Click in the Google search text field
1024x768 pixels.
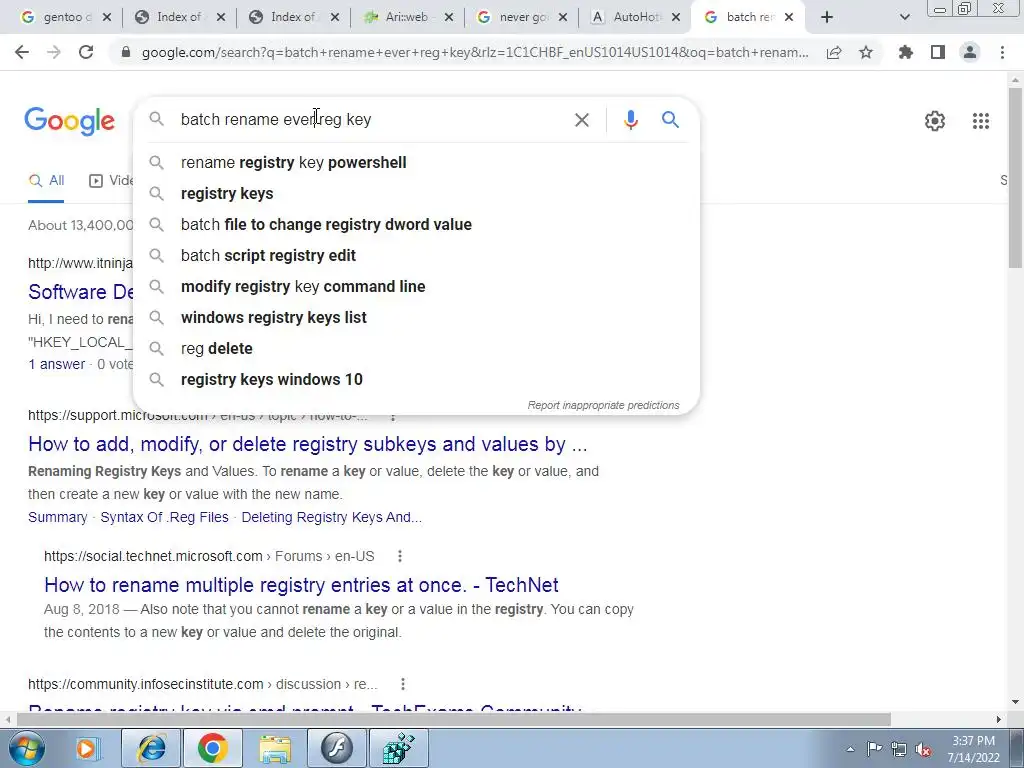(369, 120)
